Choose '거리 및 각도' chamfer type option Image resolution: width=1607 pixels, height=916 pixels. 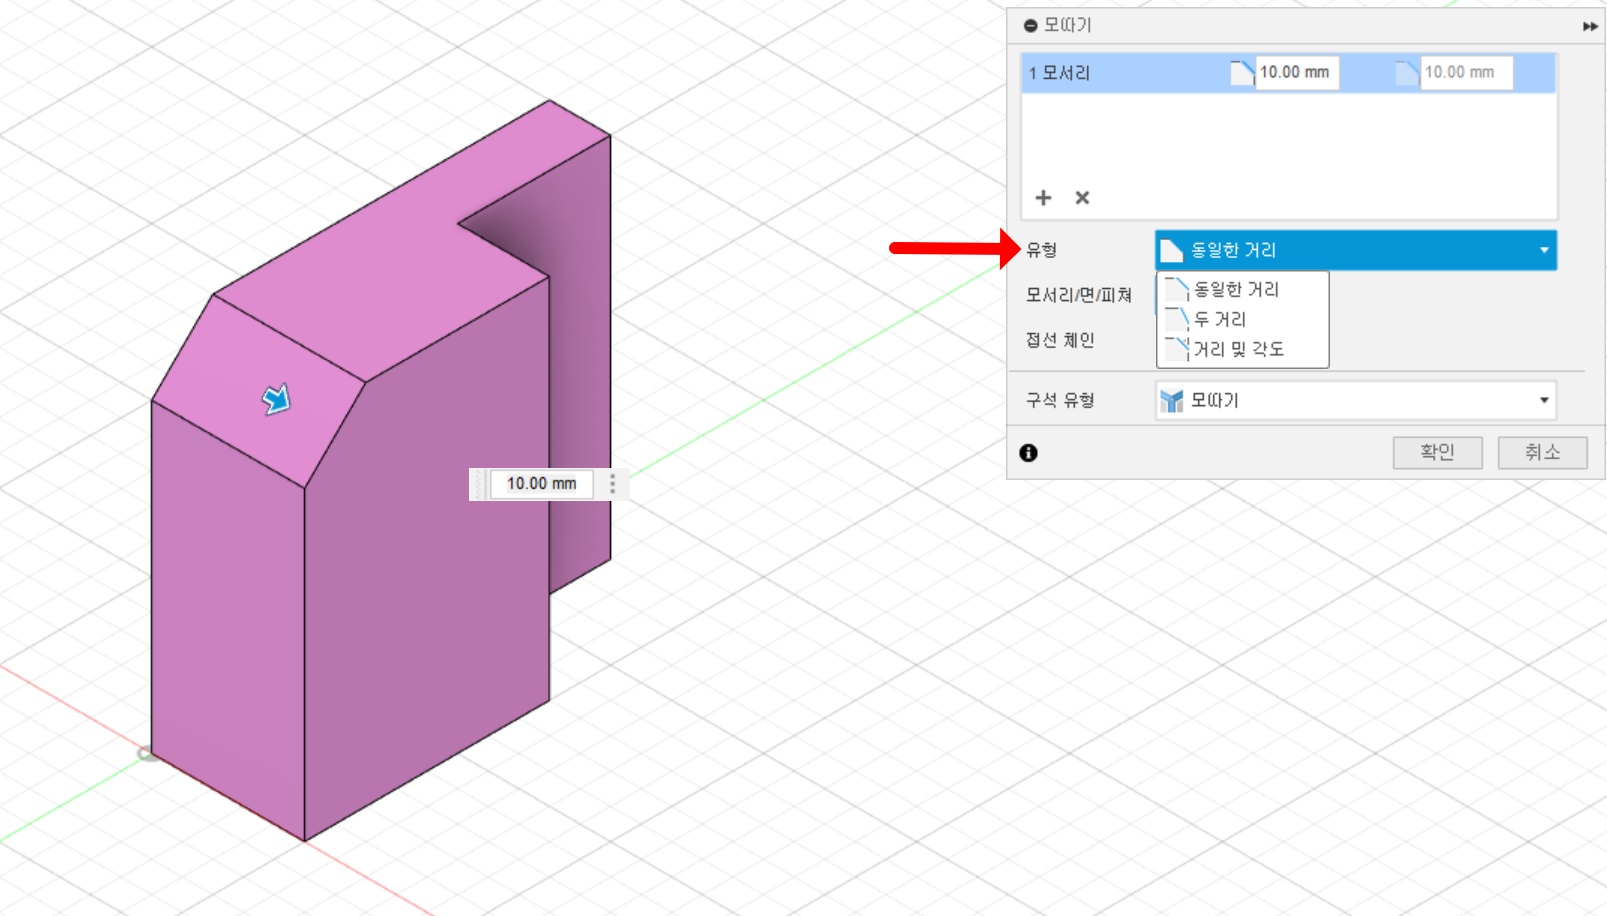[1243, 349]
